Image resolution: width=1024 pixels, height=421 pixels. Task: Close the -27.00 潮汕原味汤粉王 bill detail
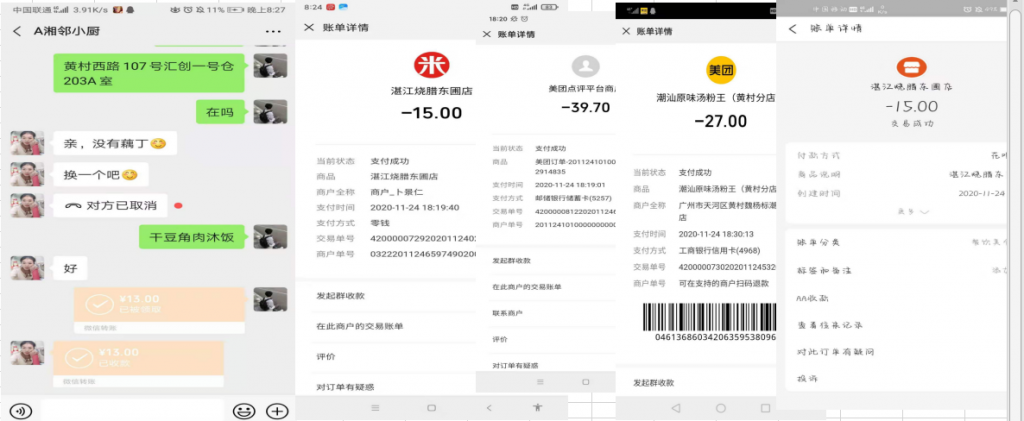coord(626,31)
